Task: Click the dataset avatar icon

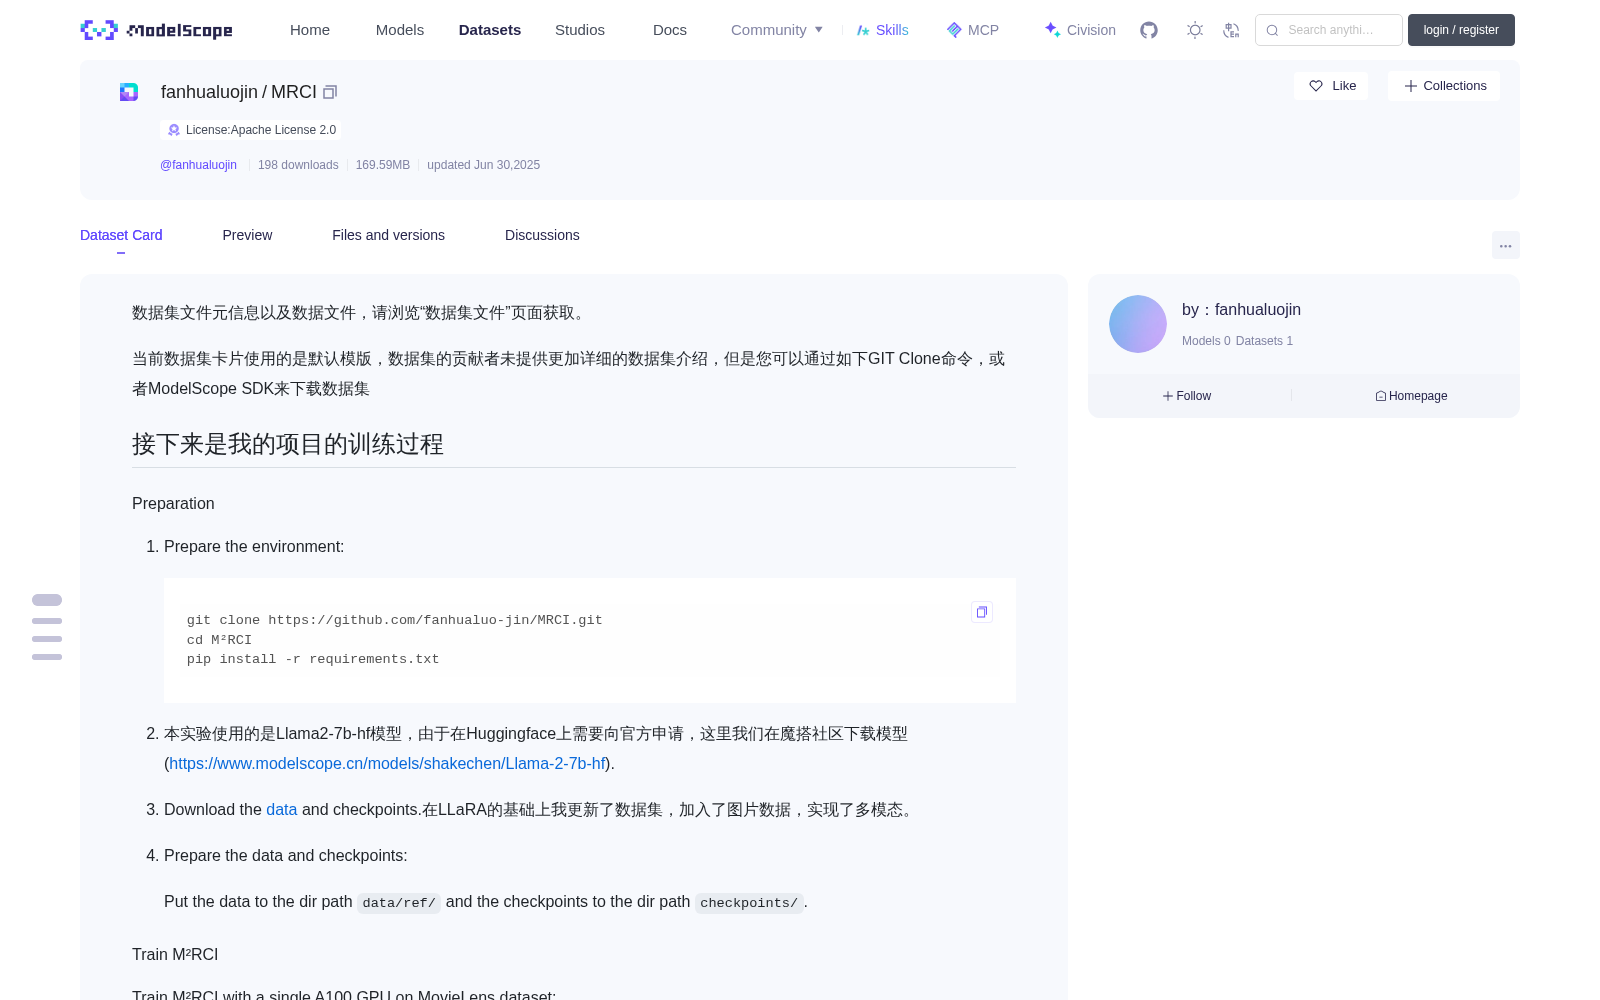Action: pos(129,92)
